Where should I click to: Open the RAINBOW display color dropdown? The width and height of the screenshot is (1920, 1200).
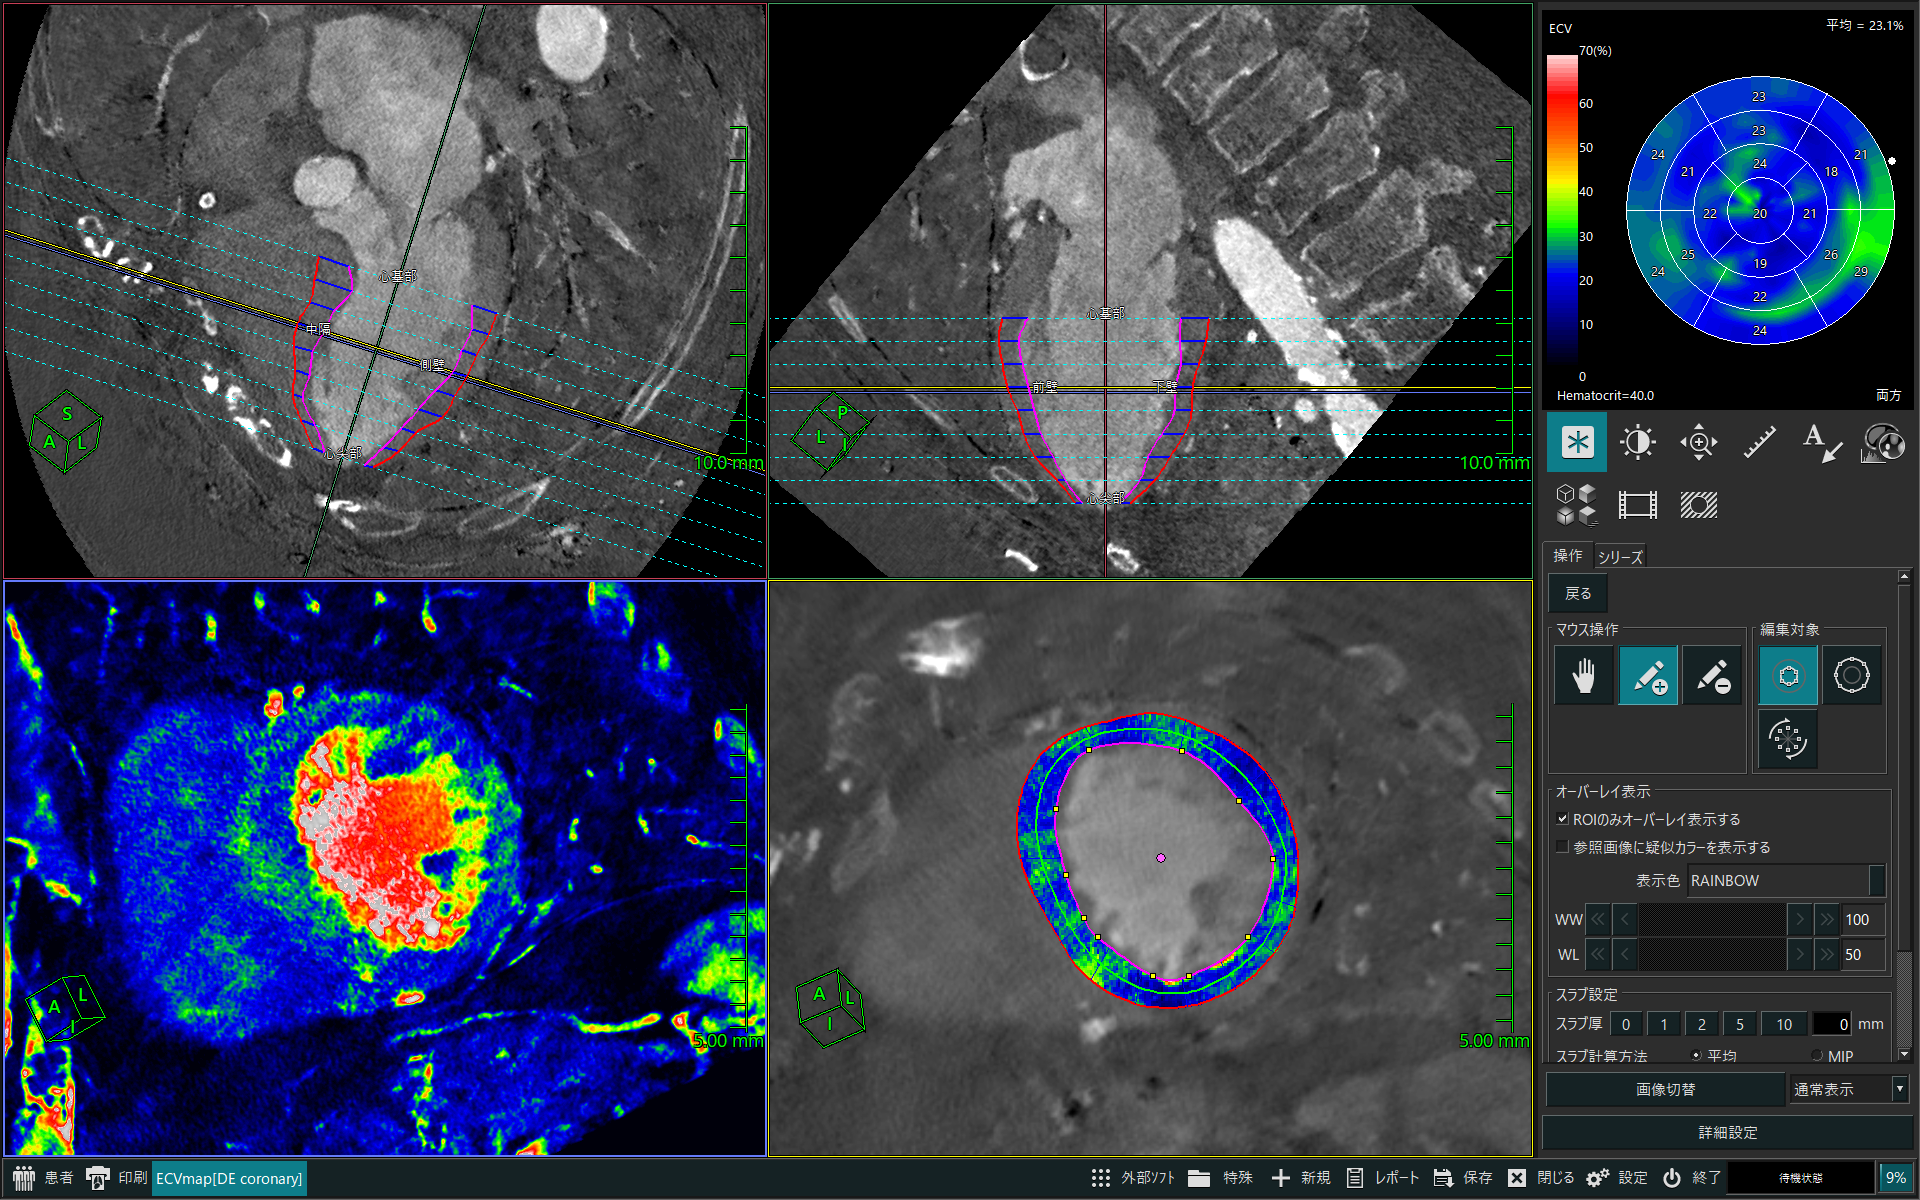tap(1786, 880)
